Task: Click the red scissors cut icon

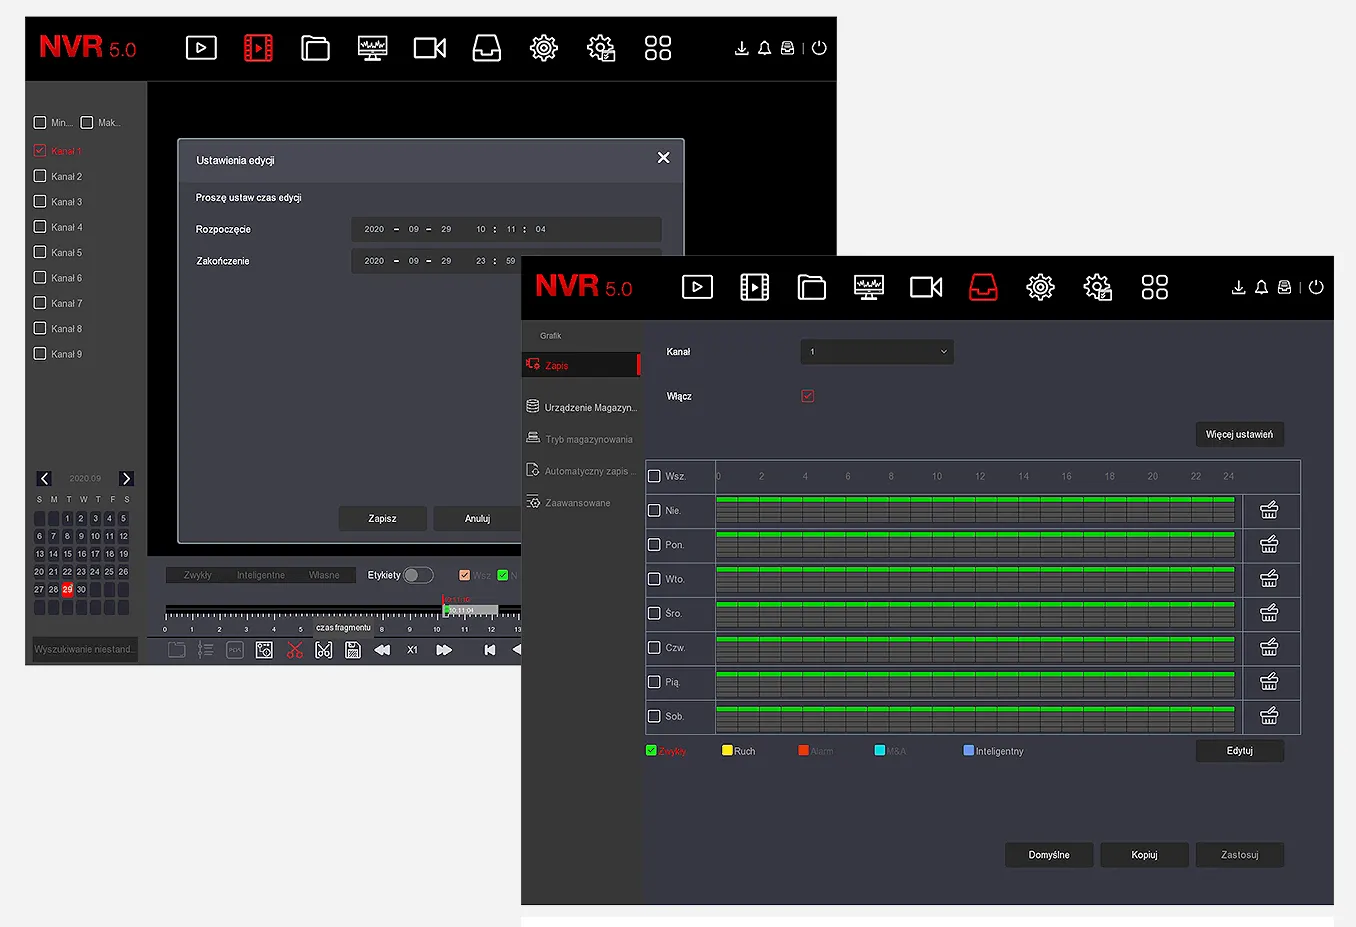Action: point(295,650)
